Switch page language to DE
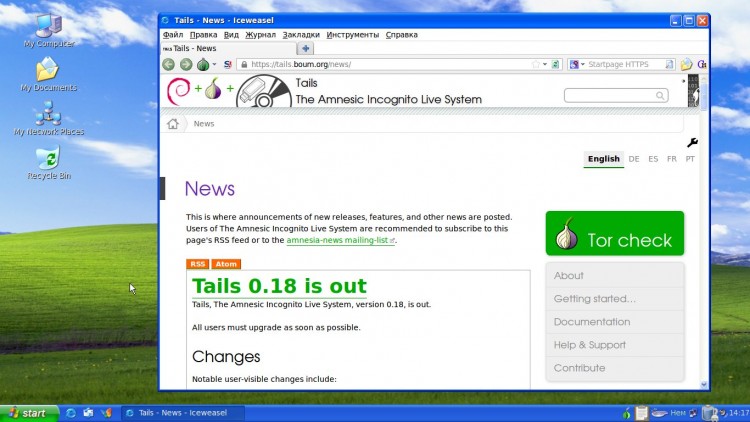 tap(634, 159)
